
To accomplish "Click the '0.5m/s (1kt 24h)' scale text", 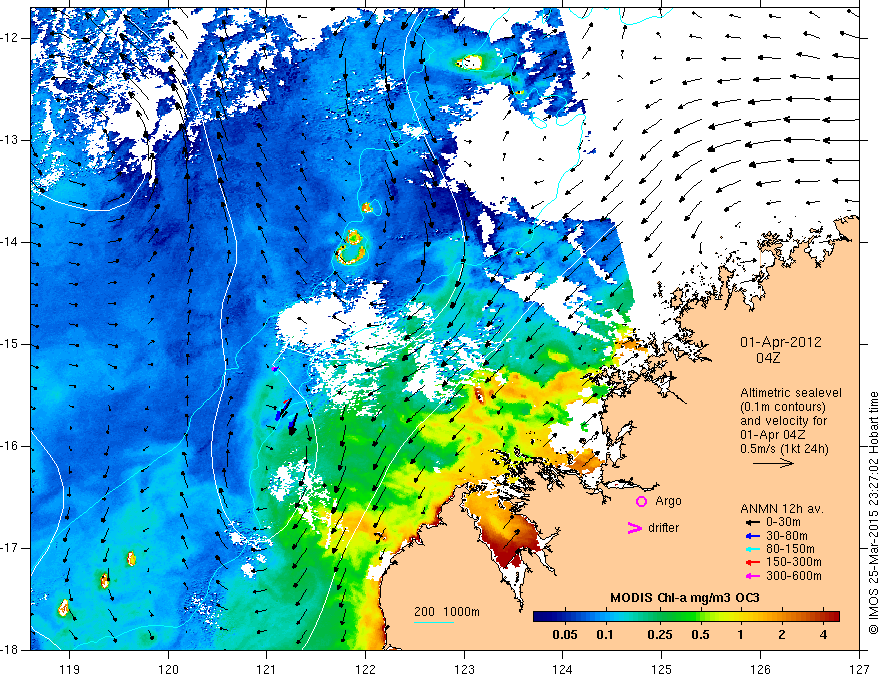I will point(784,449).
